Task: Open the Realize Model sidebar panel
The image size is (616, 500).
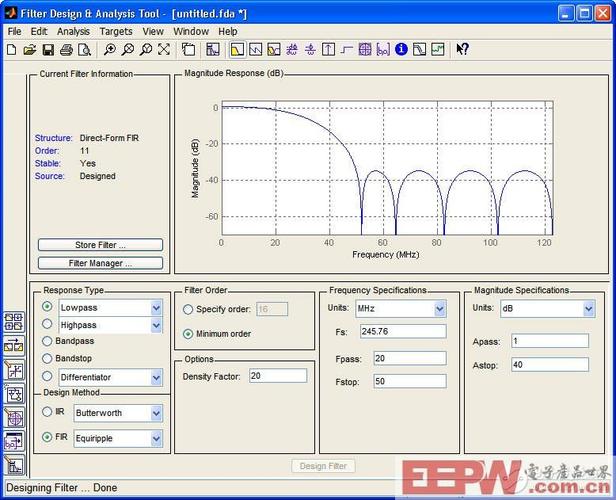Action: coord(14,394)
